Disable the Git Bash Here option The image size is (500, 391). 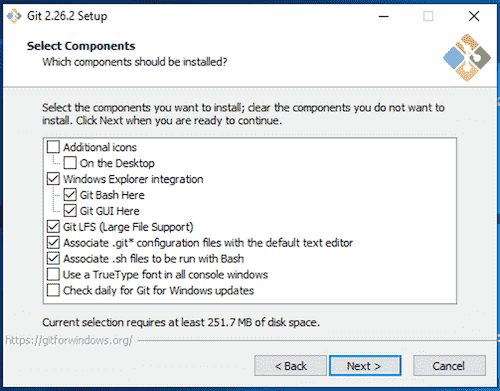[x=70, y=195]
